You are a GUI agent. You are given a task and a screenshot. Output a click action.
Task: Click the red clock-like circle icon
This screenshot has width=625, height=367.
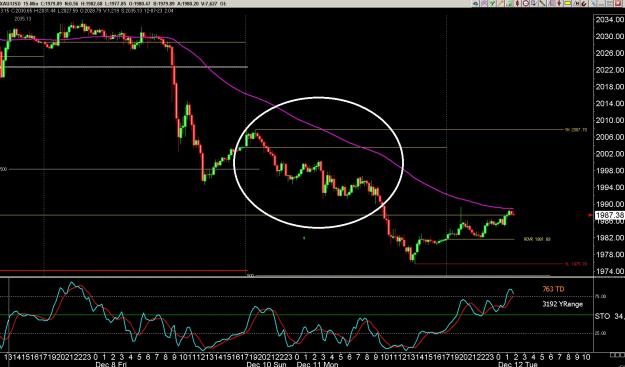tap(526, 4)
